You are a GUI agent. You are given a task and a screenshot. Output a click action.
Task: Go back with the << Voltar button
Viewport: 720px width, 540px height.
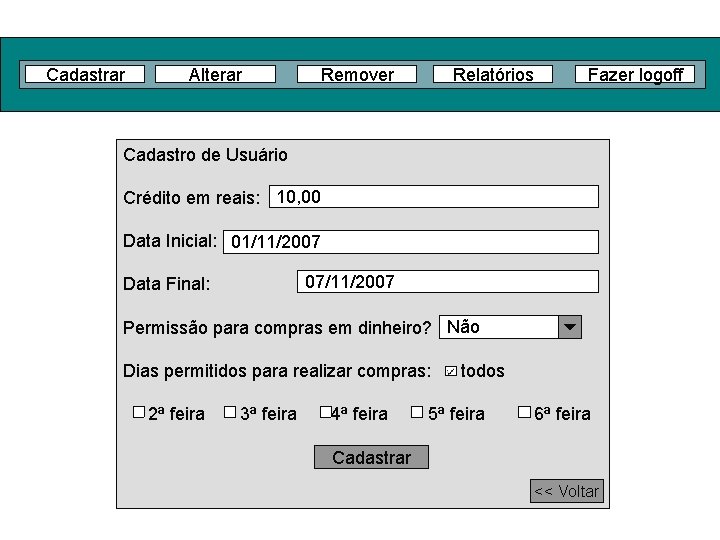click(567, 491)
